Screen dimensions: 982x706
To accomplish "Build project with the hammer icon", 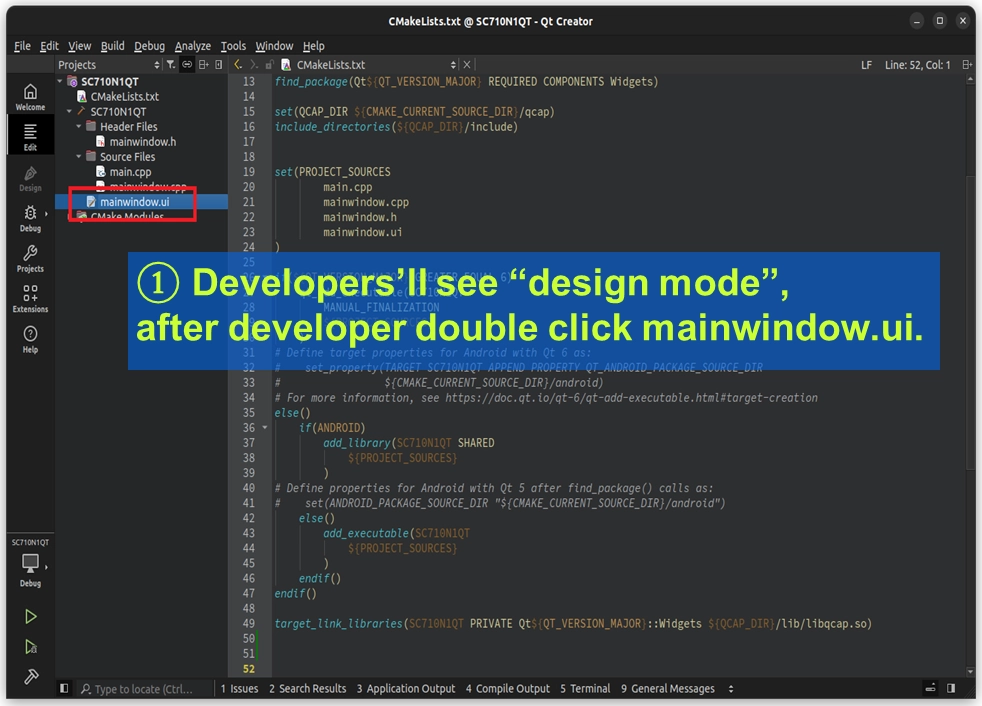I will (31, 677).
